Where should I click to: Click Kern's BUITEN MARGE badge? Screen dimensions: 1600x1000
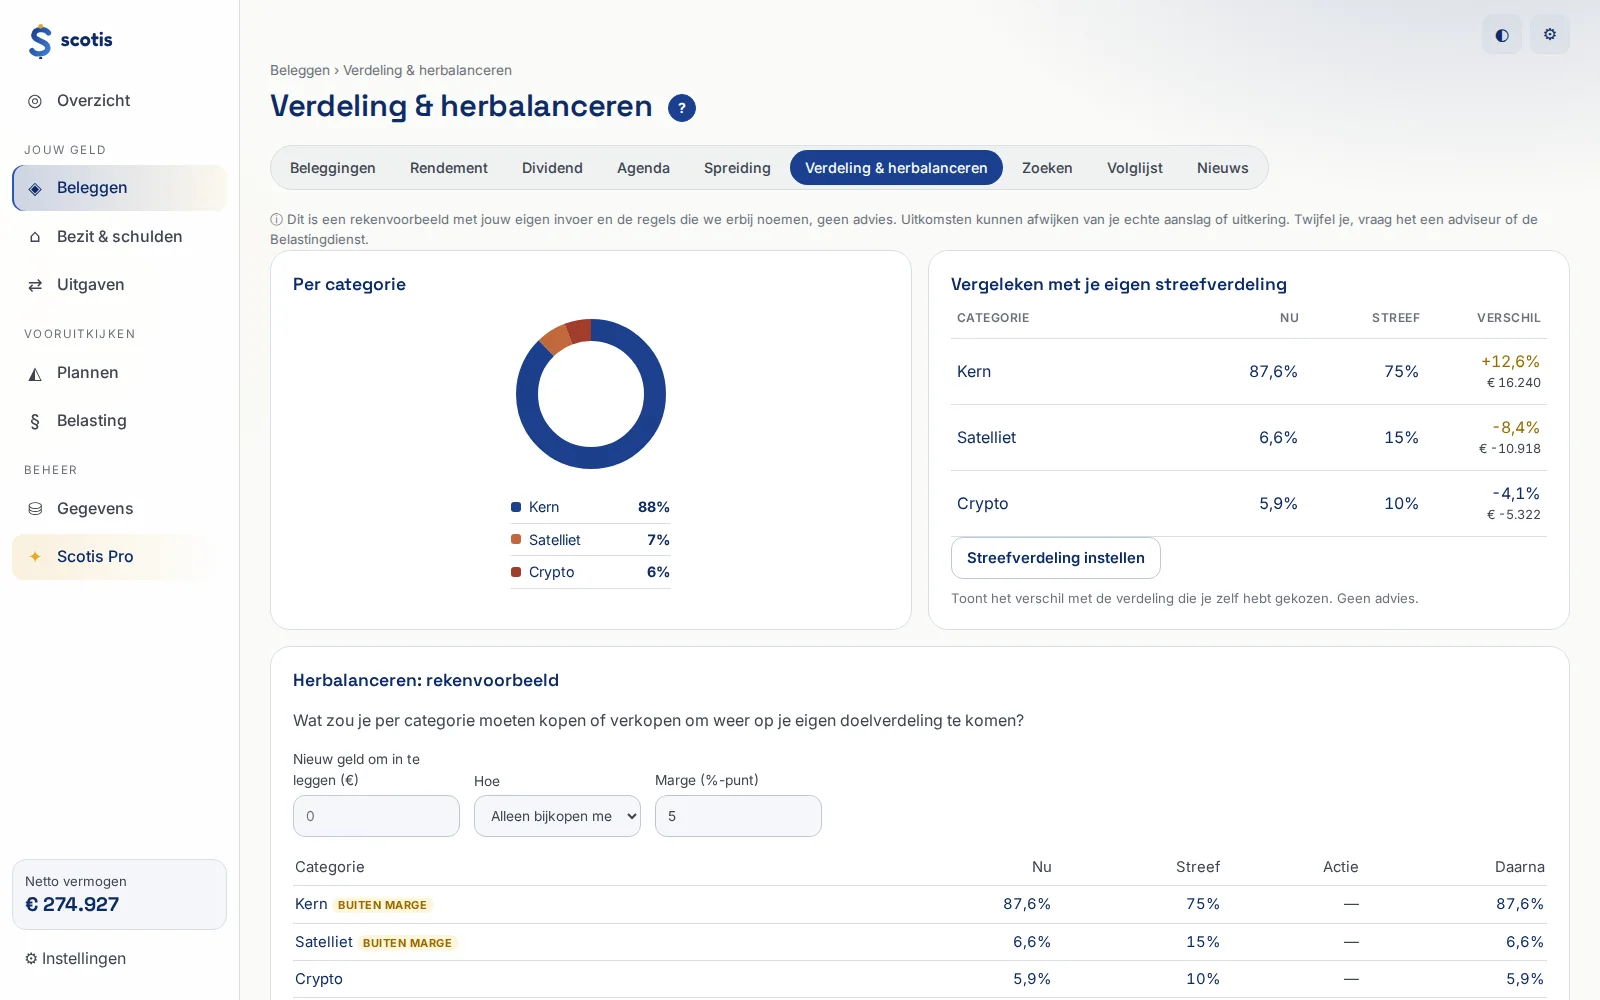tap(382, 905)
